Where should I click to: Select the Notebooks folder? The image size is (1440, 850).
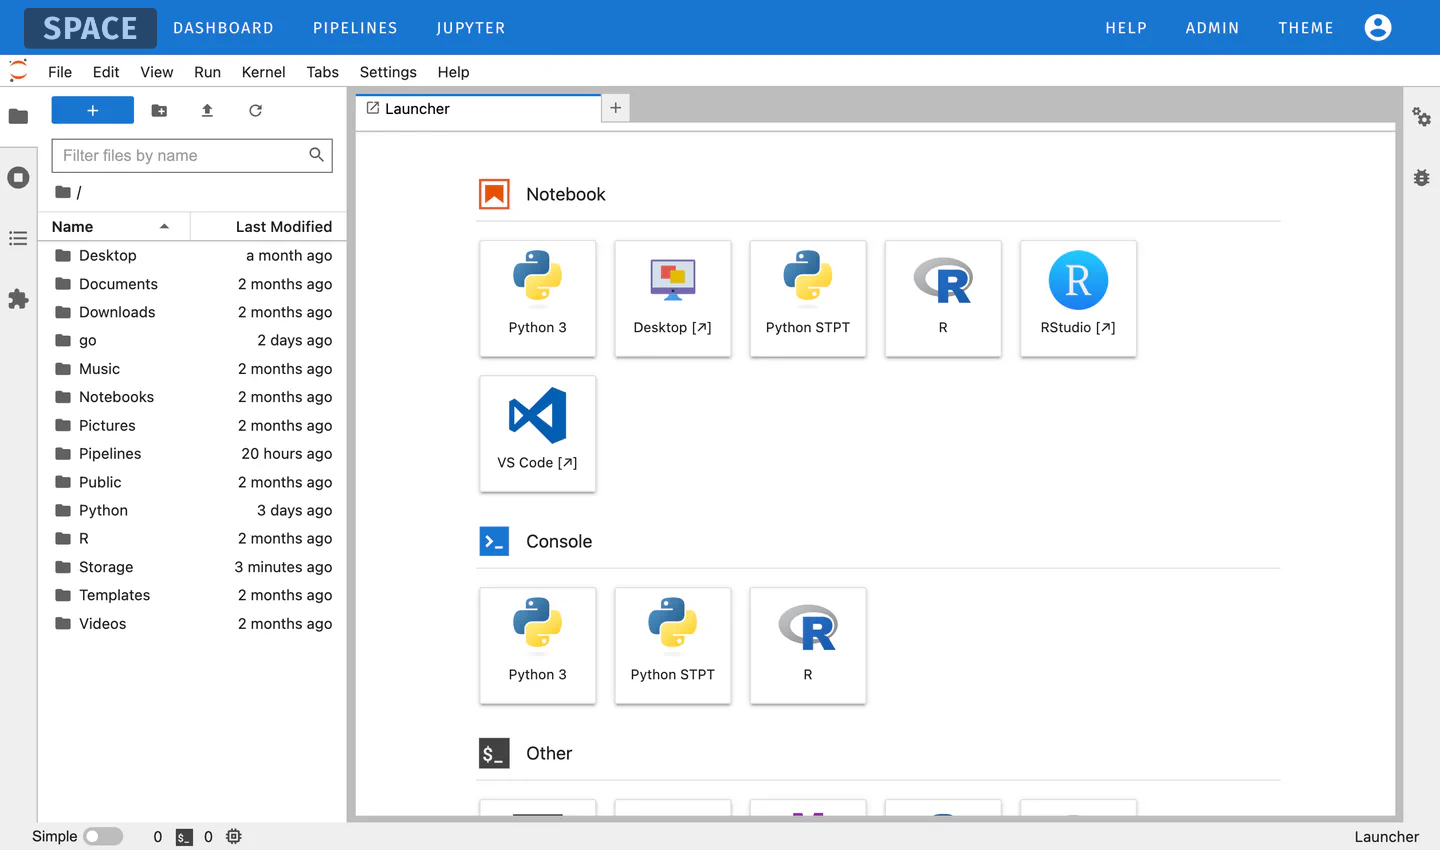(x=192, y=397)
